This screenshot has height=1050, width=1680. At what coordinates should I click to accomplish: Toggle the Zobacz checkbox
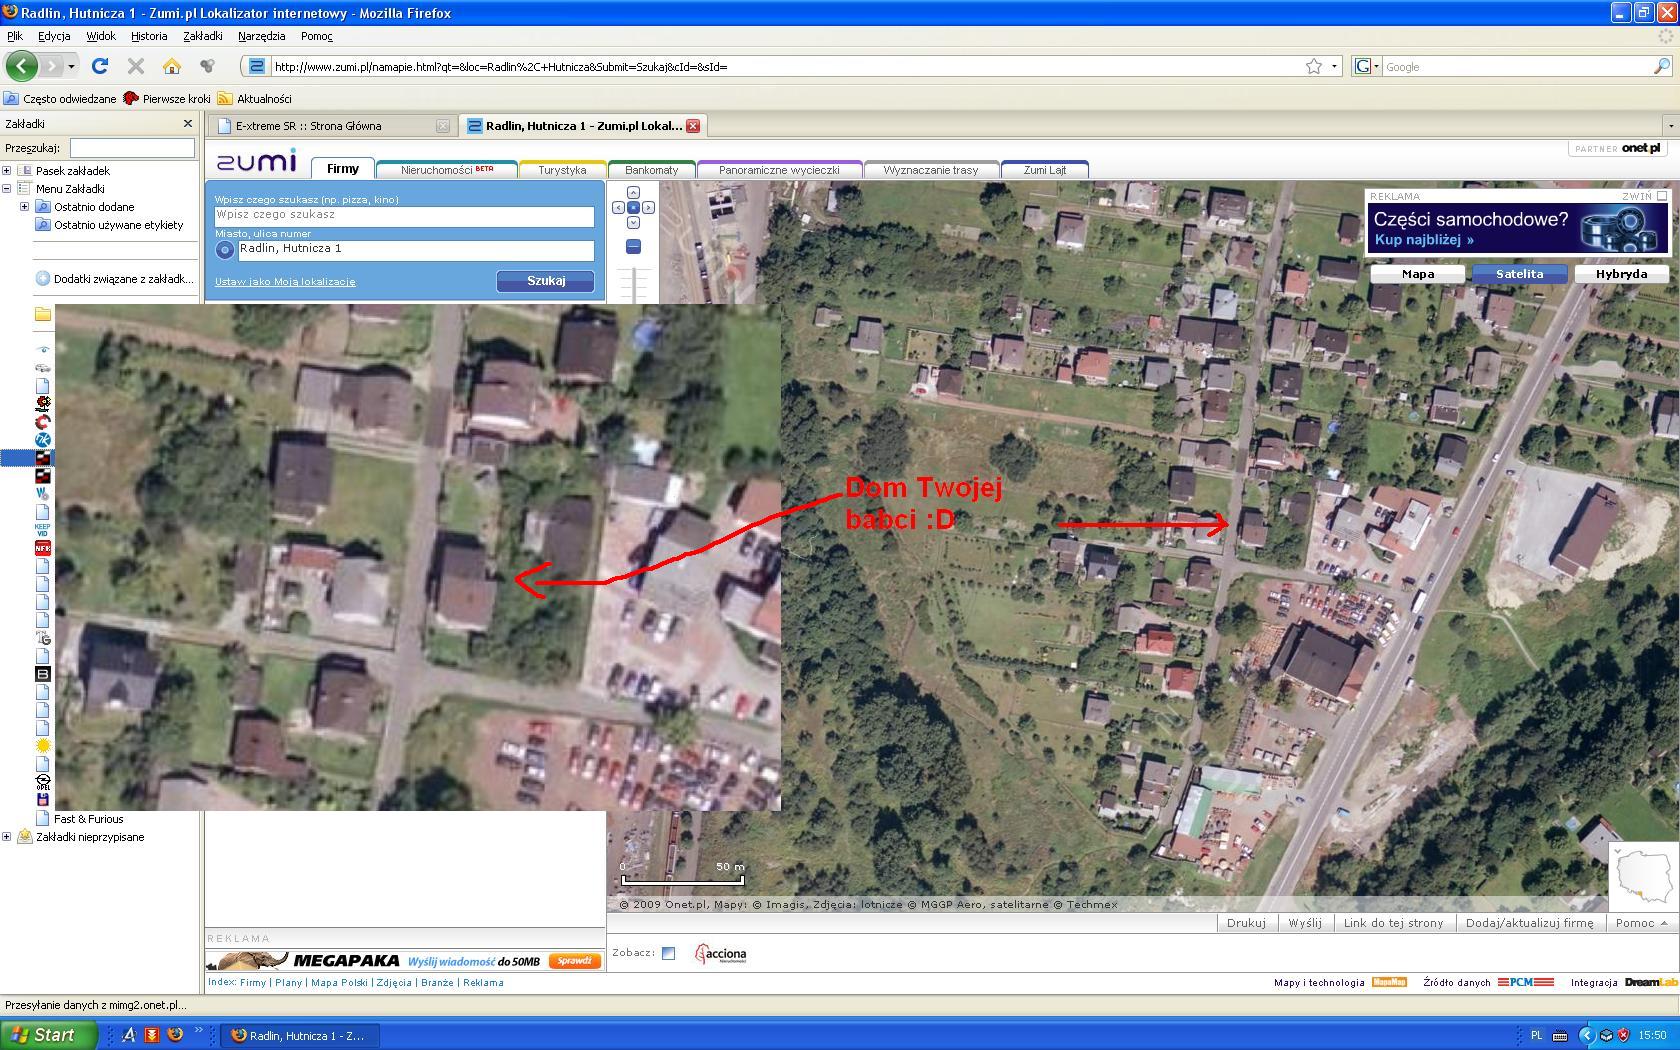tap(669, 953)
